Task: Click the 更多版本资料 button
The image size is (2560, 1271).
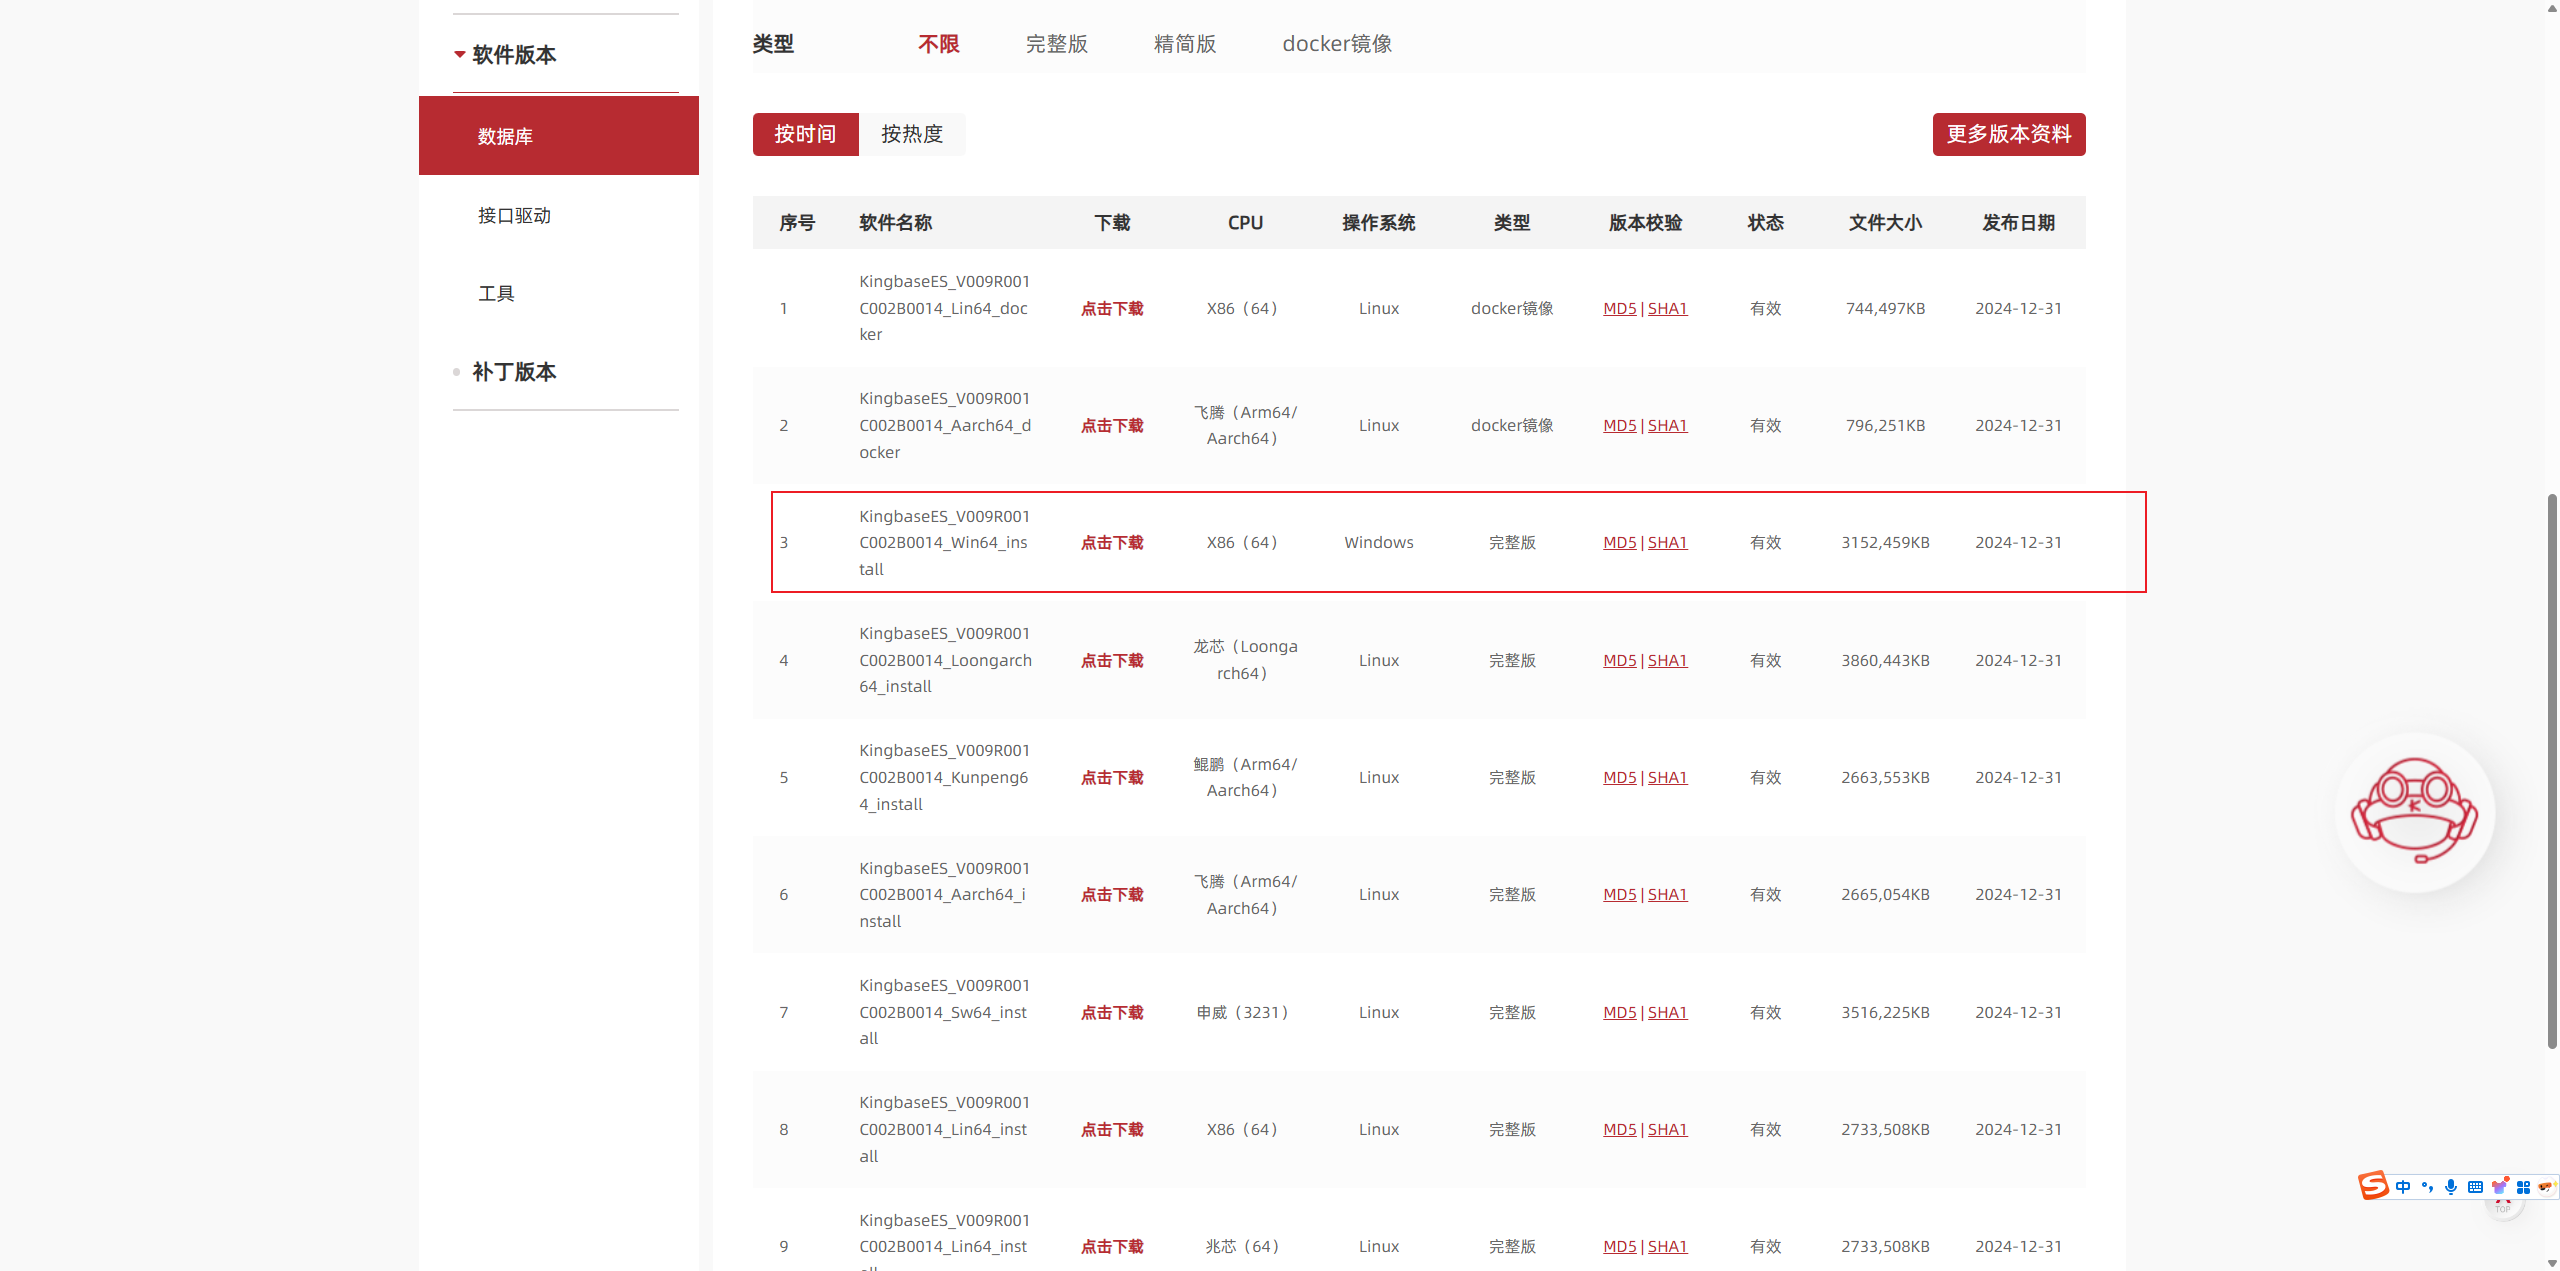Action: [2008, 134]
